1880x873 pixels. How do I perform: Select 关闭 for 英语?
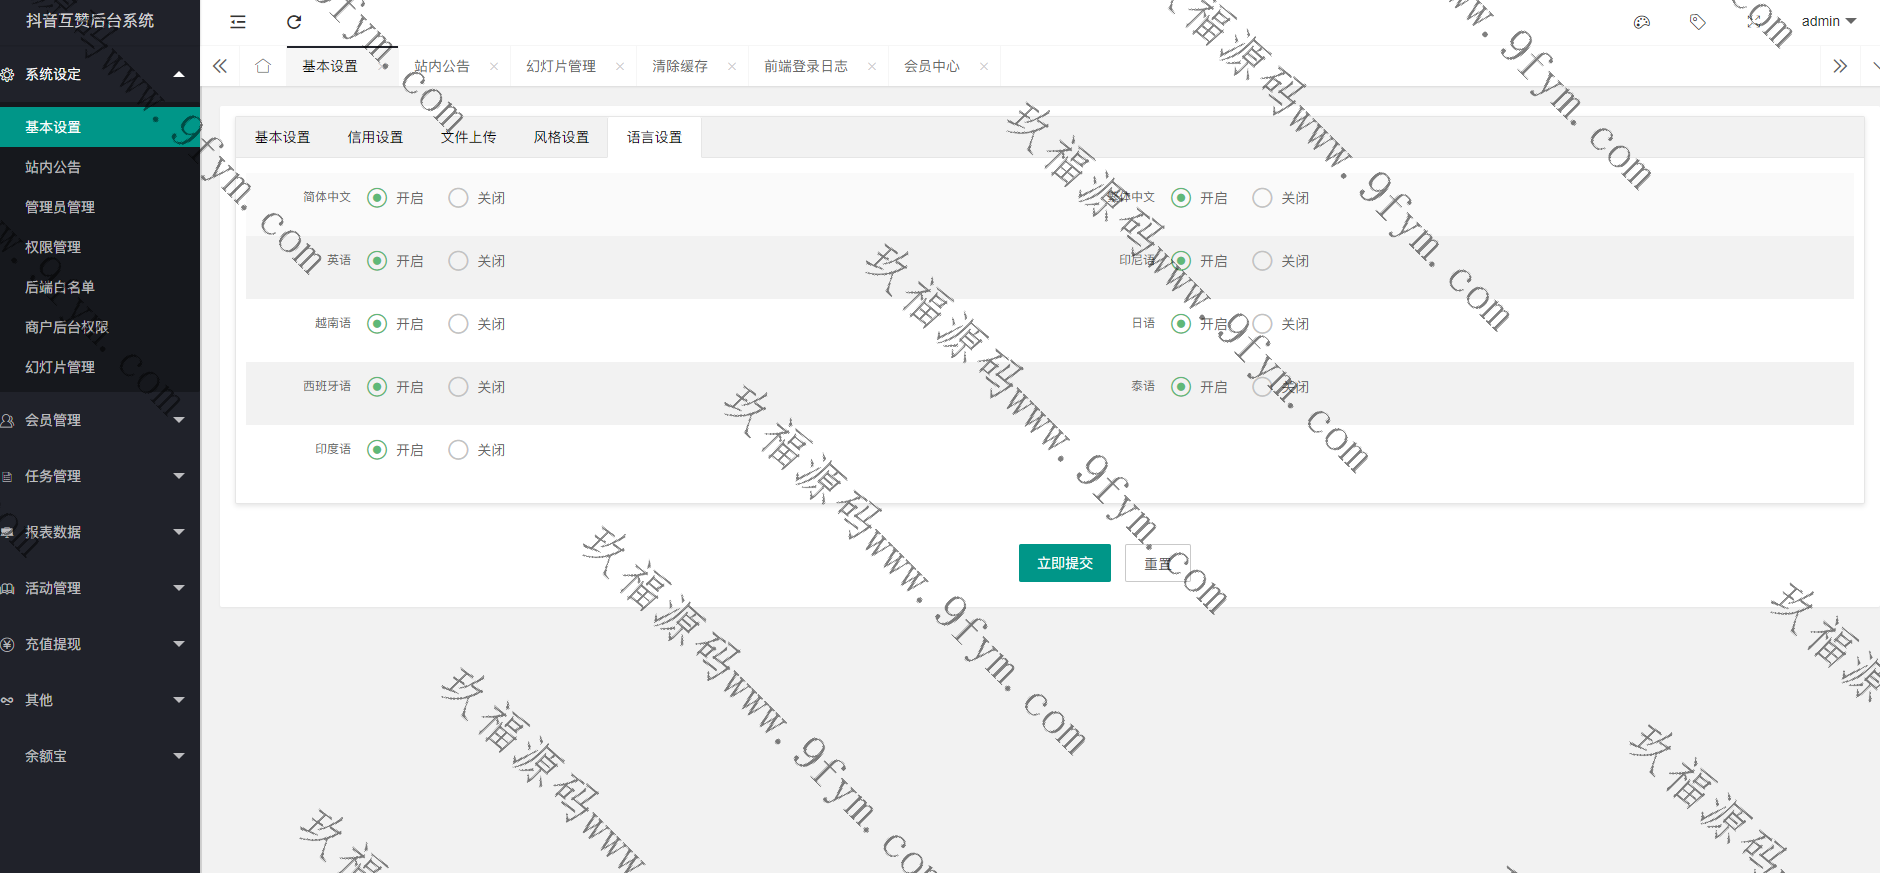[459, 261]
